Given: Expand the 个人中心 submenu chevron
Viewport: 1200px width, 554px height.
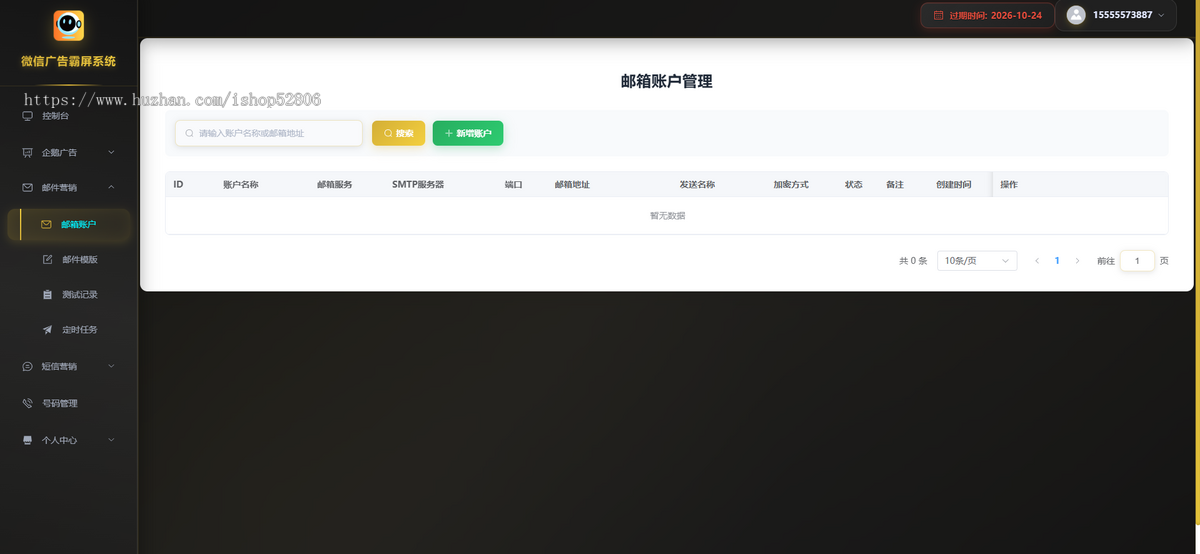Looking at the screenshot, I should click(x=111, y=440).
